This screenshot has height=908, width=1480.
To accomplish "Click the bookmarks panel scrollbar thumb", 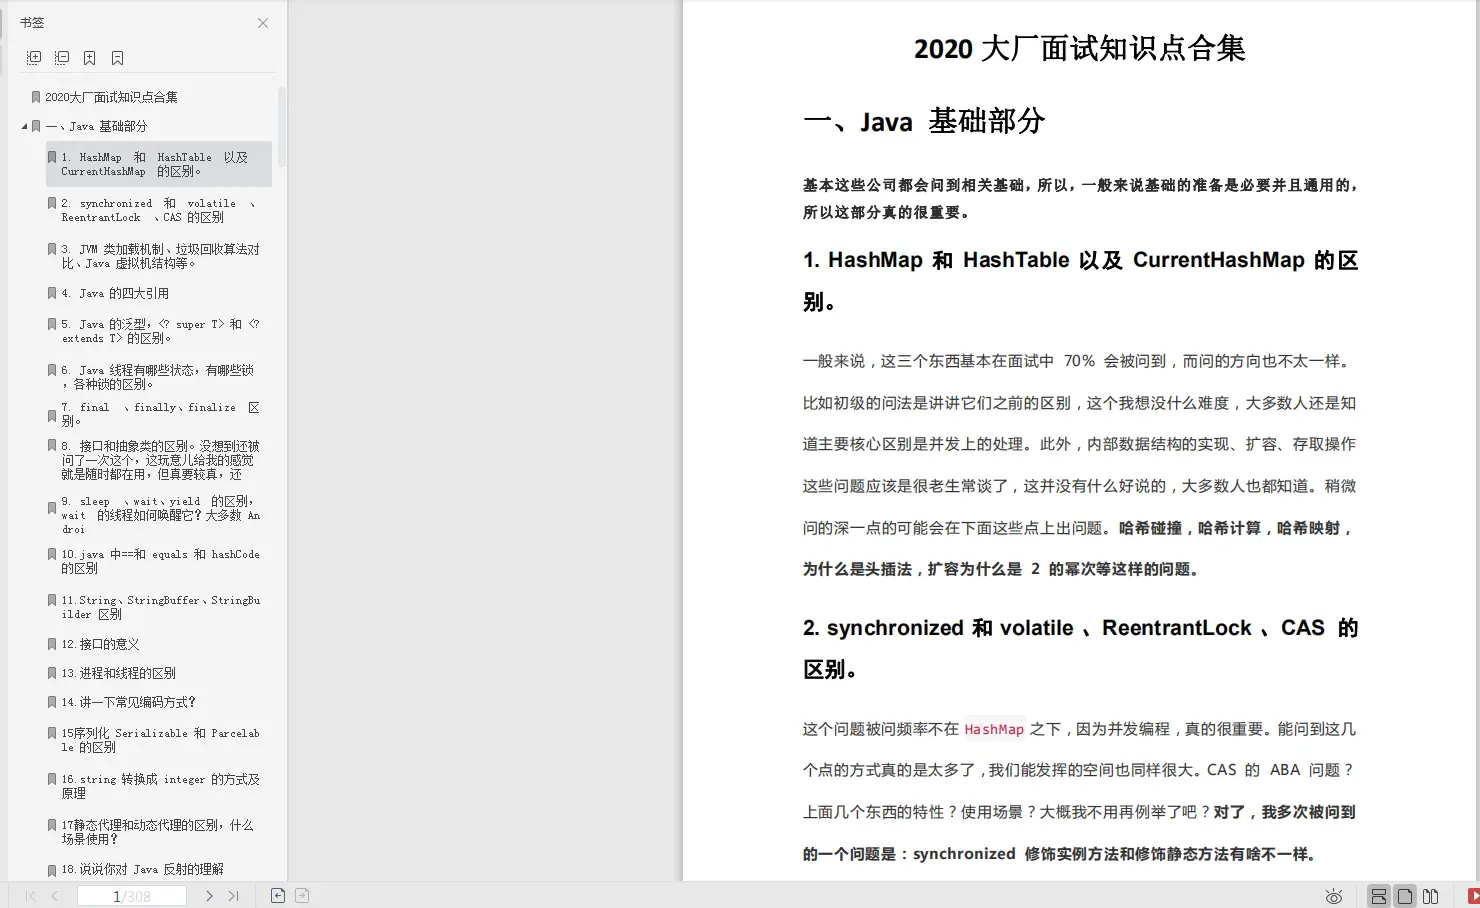I will click(x=282, y=127).
